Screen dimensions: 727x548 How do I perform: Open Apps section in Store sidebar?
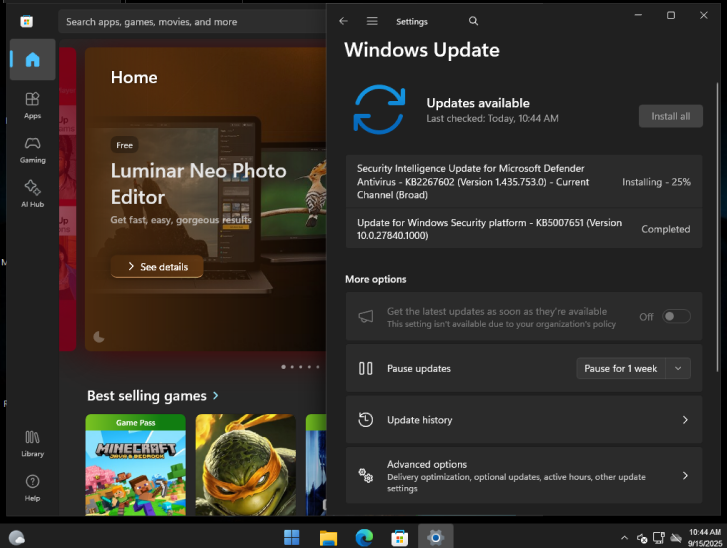[32, 106]
